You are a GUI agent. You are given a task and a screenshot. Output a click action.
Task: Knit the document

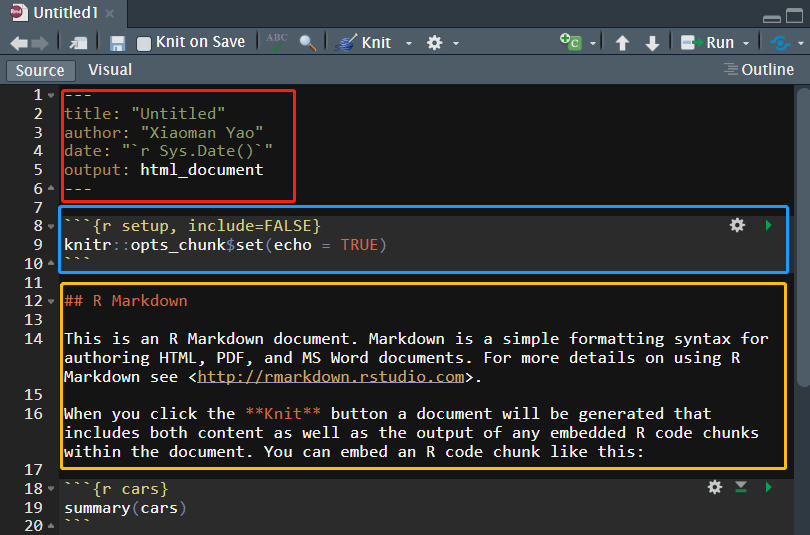pyautogui.click(x=363, y=42)
